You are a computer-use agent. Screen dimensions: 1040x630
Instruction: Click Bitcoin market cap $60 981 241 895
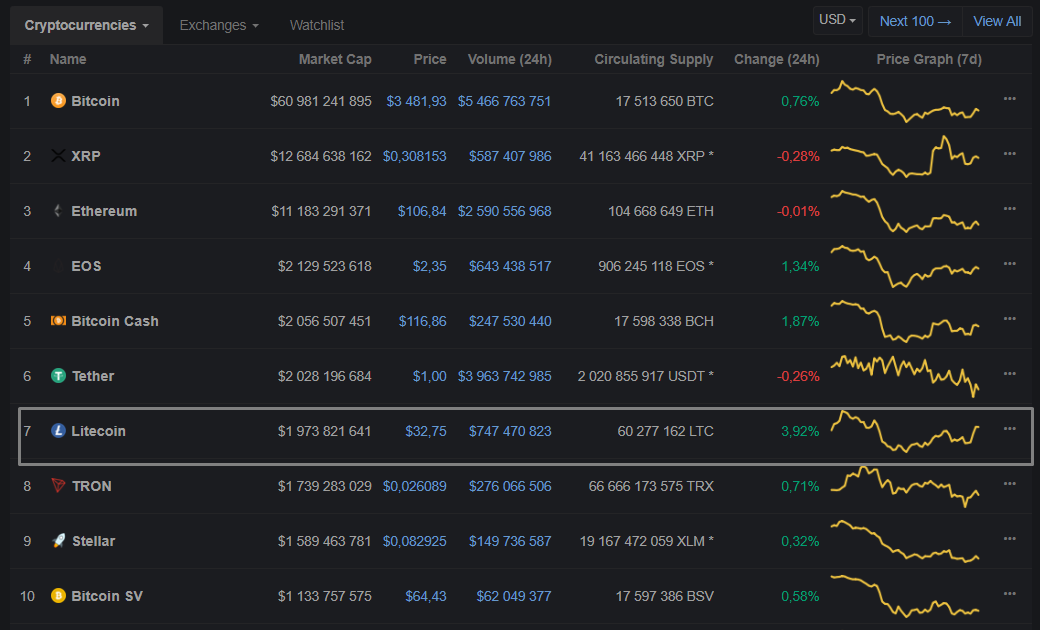321,101
